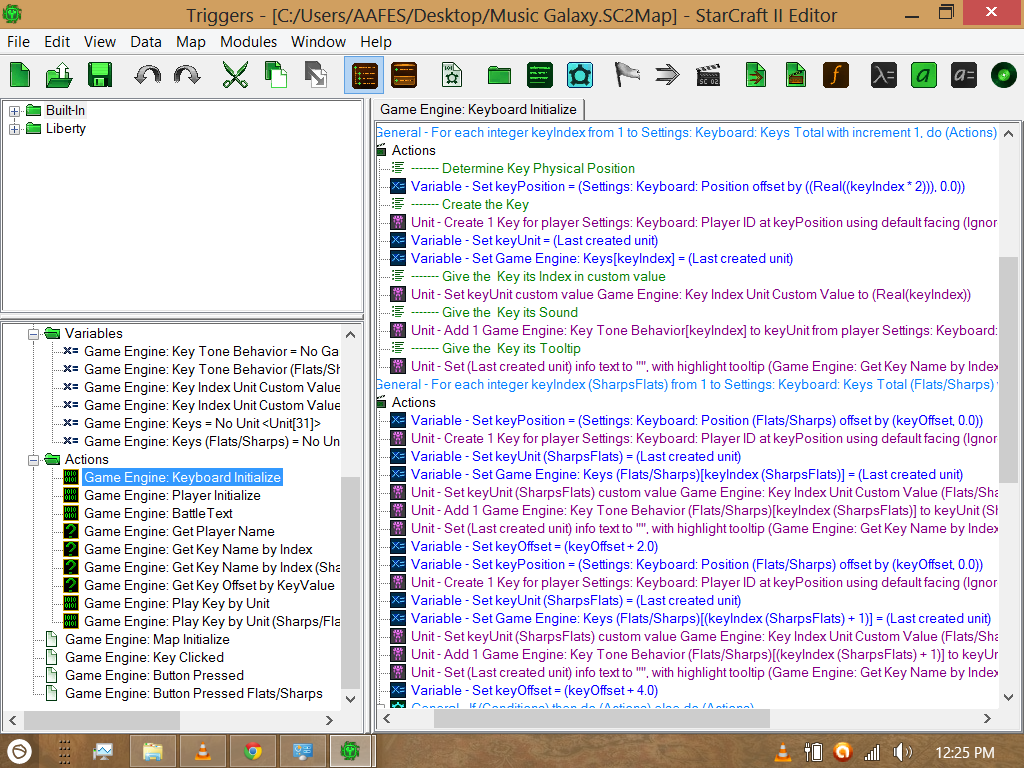Click the blue gear element icon
This screenshot has height=768, width=1024.
pos(580,75)
